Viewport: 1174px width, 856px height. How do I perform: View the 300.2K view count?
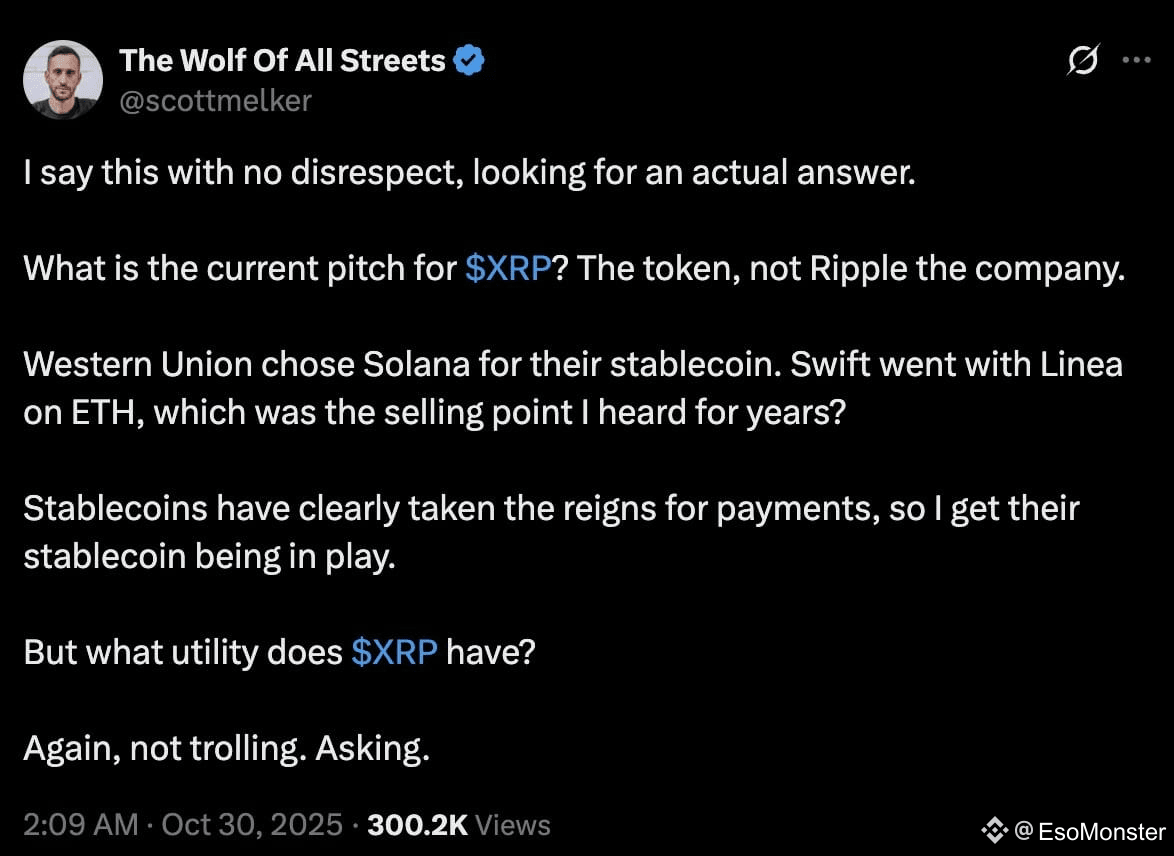(418, 825)
